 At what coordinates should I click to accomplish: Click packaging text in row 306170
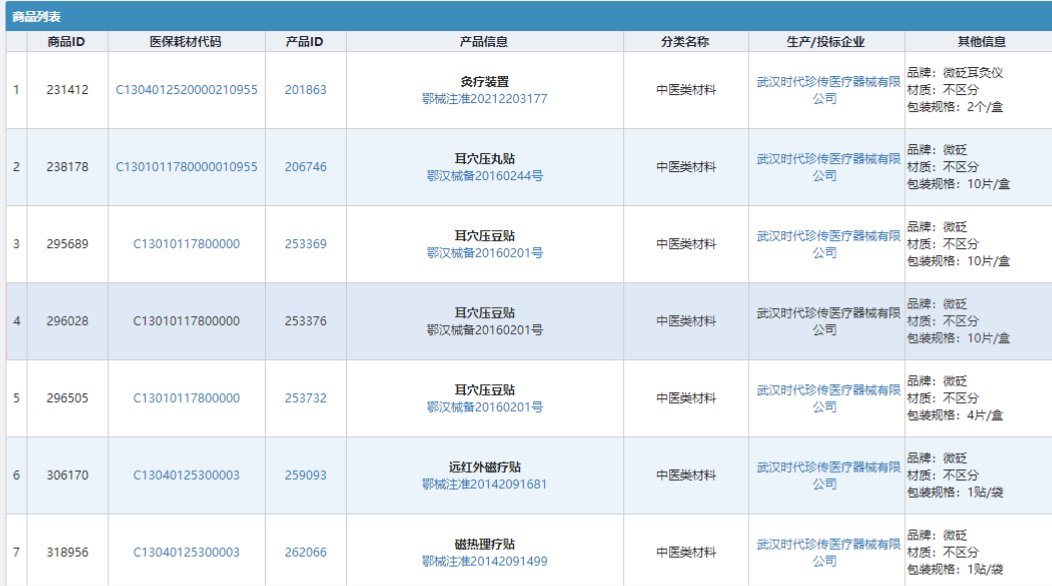955,493
